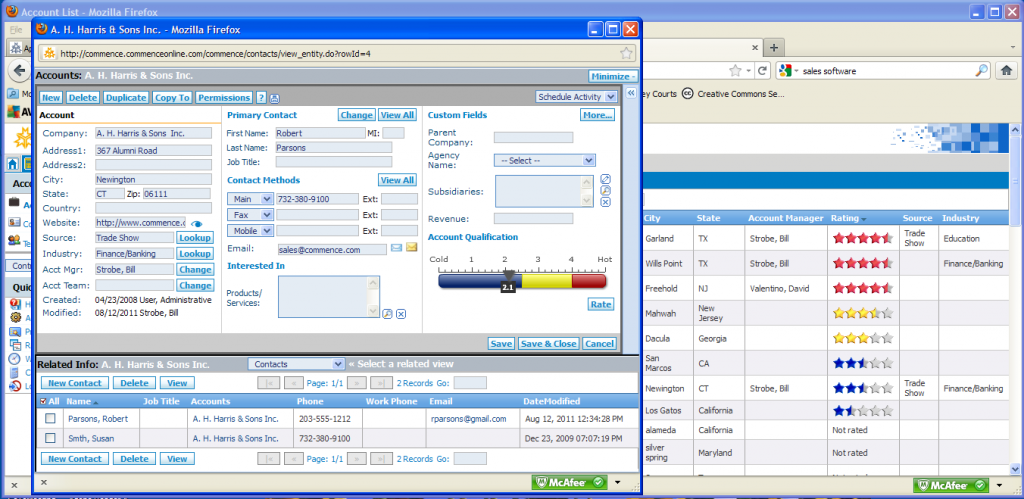Click the yellow envelope icon beside the Email field
This screenshot has width=1024, height=499.
tap(411, 248)
